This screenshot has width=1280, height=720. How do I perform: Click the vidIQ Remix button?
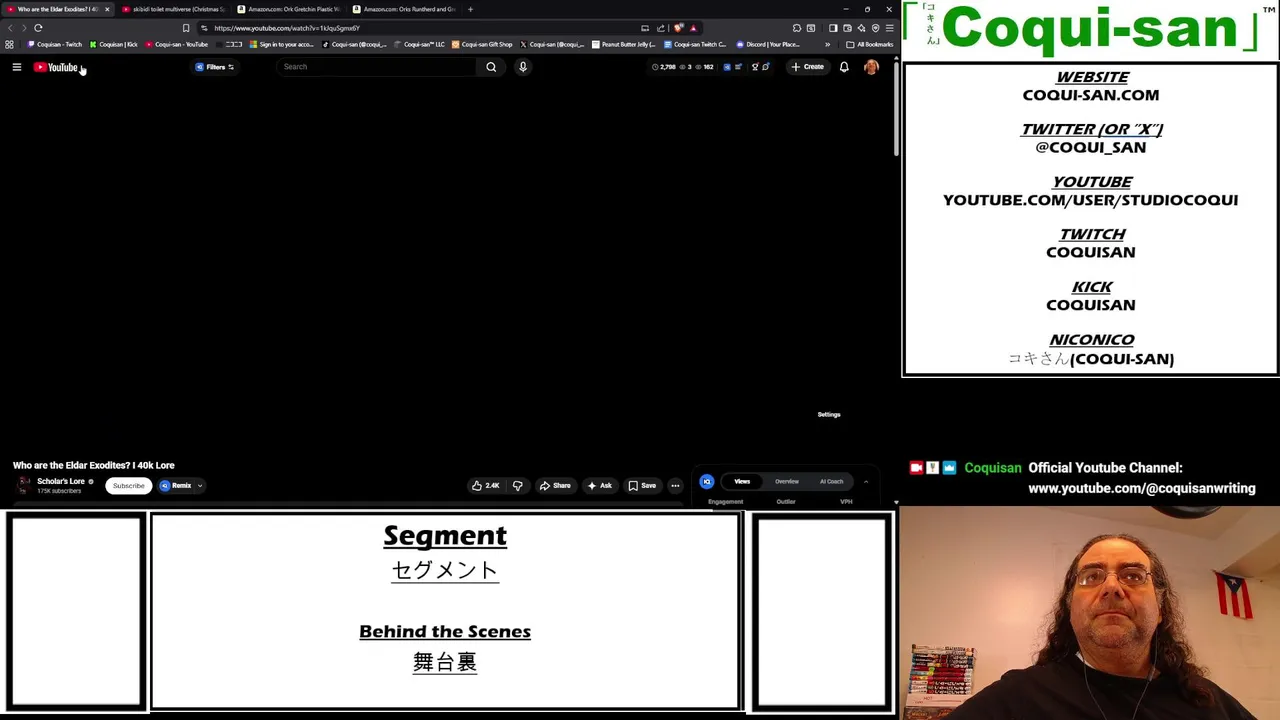(x=176, y=485)
